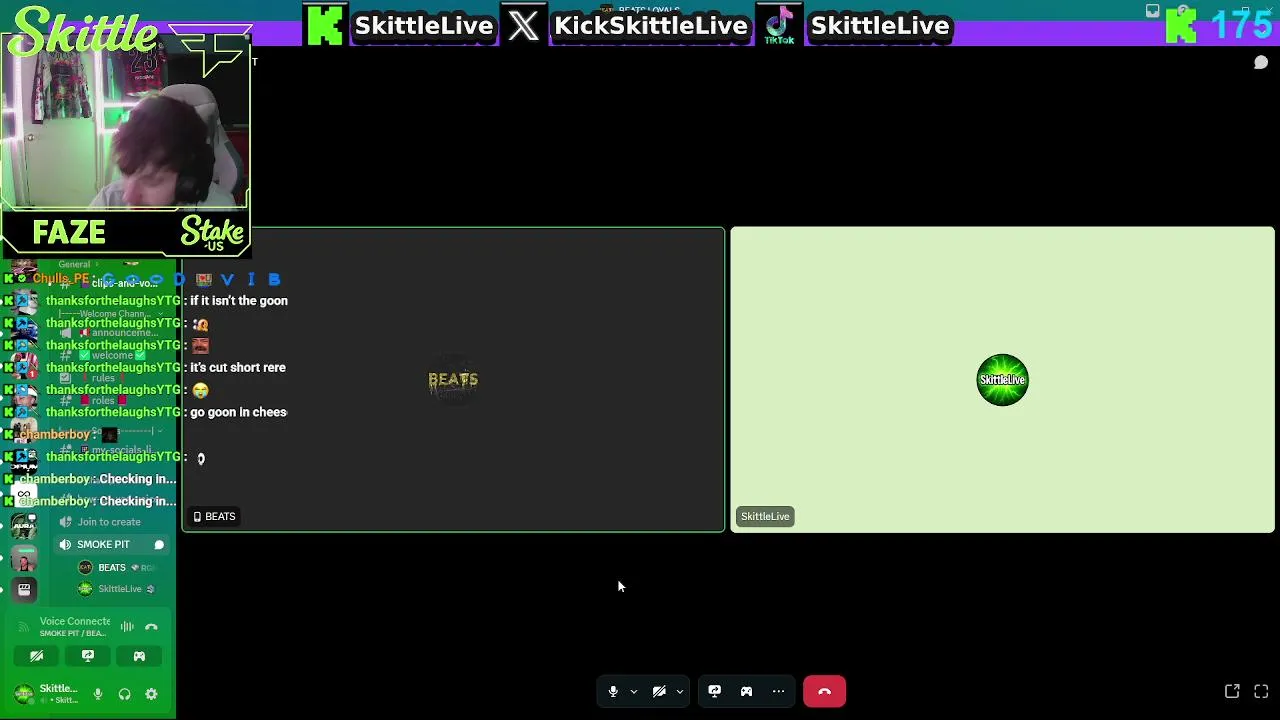Select SkittleLive user in SMOKE PIT channel
1280x720 pixels.
(119, 589)
